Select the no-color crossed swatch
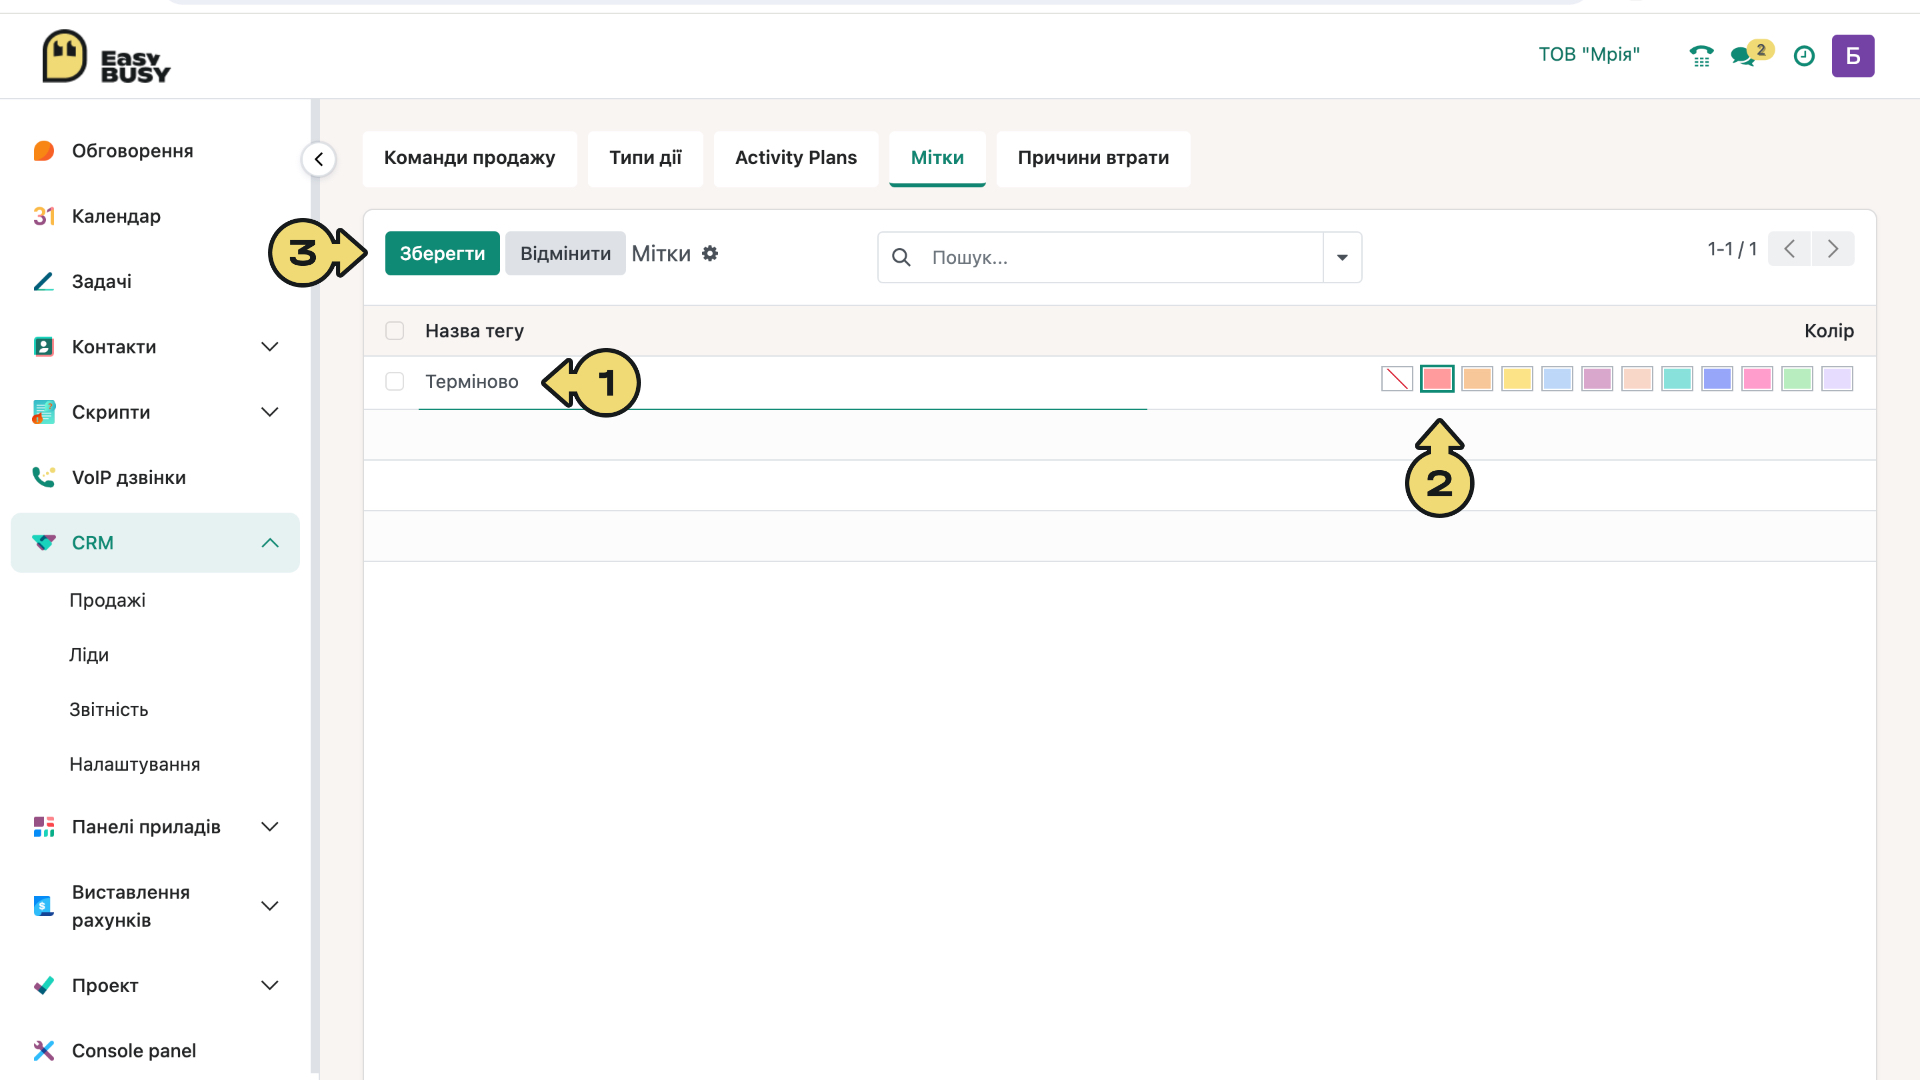This screenshot has height=1080, width=1920. 1397,379
